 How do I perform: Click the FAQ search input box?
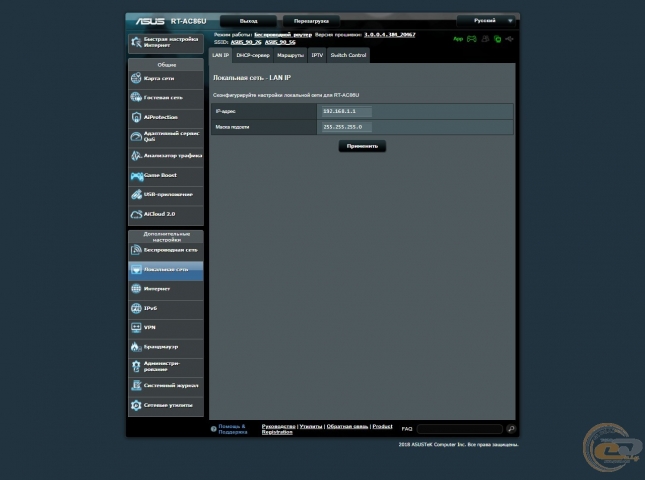point(460,429)
